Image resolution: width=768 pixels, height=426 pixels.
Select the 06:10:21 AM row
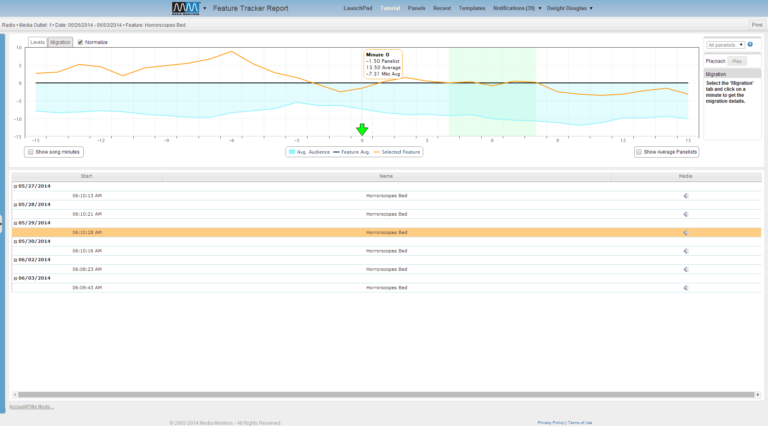click(x=386, y=214)
